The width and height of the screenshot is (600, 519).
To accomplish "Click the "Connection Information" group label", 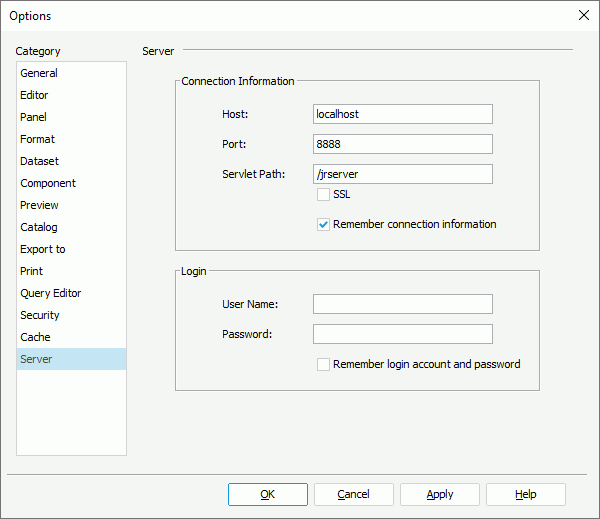I will 238,81.
